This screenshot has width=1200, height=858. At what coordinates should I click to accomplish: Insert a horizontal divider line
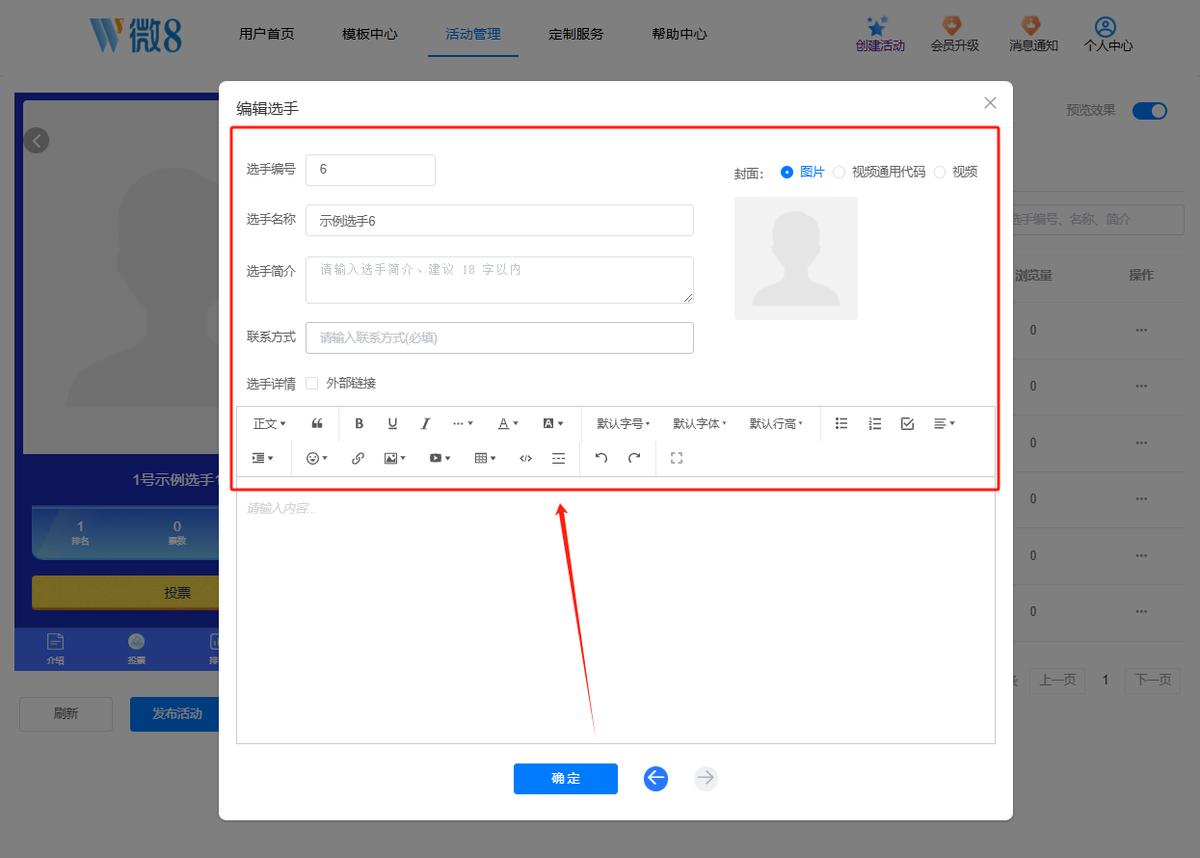point(558,458)
